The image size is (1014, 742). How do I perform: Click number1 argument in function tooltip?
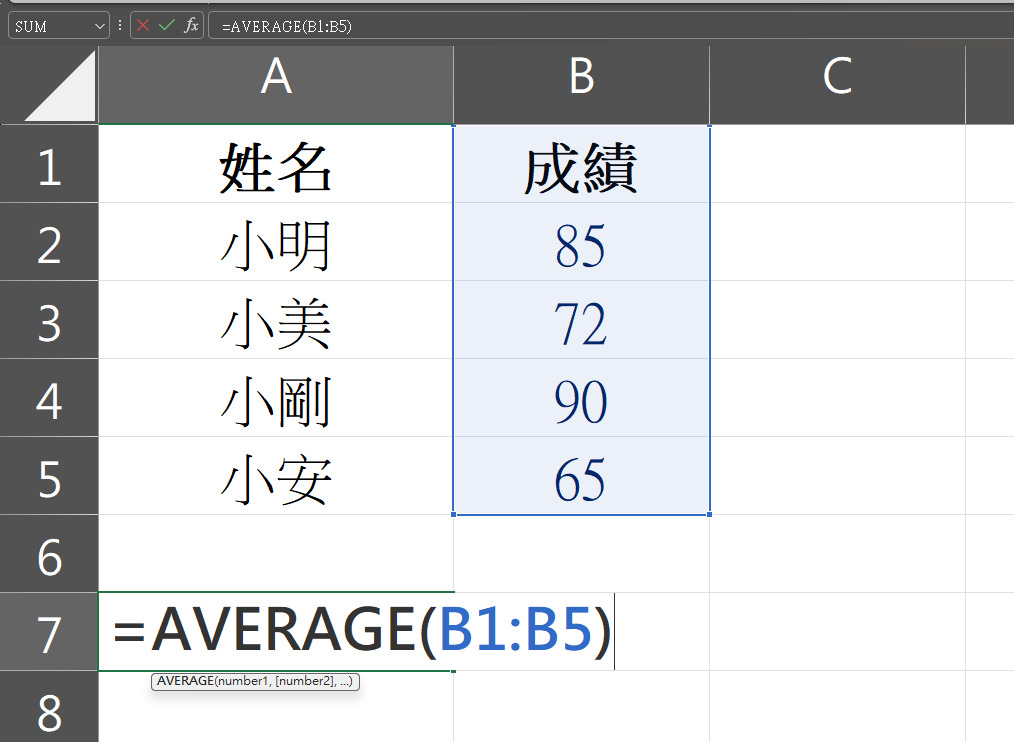pos(243,681)
